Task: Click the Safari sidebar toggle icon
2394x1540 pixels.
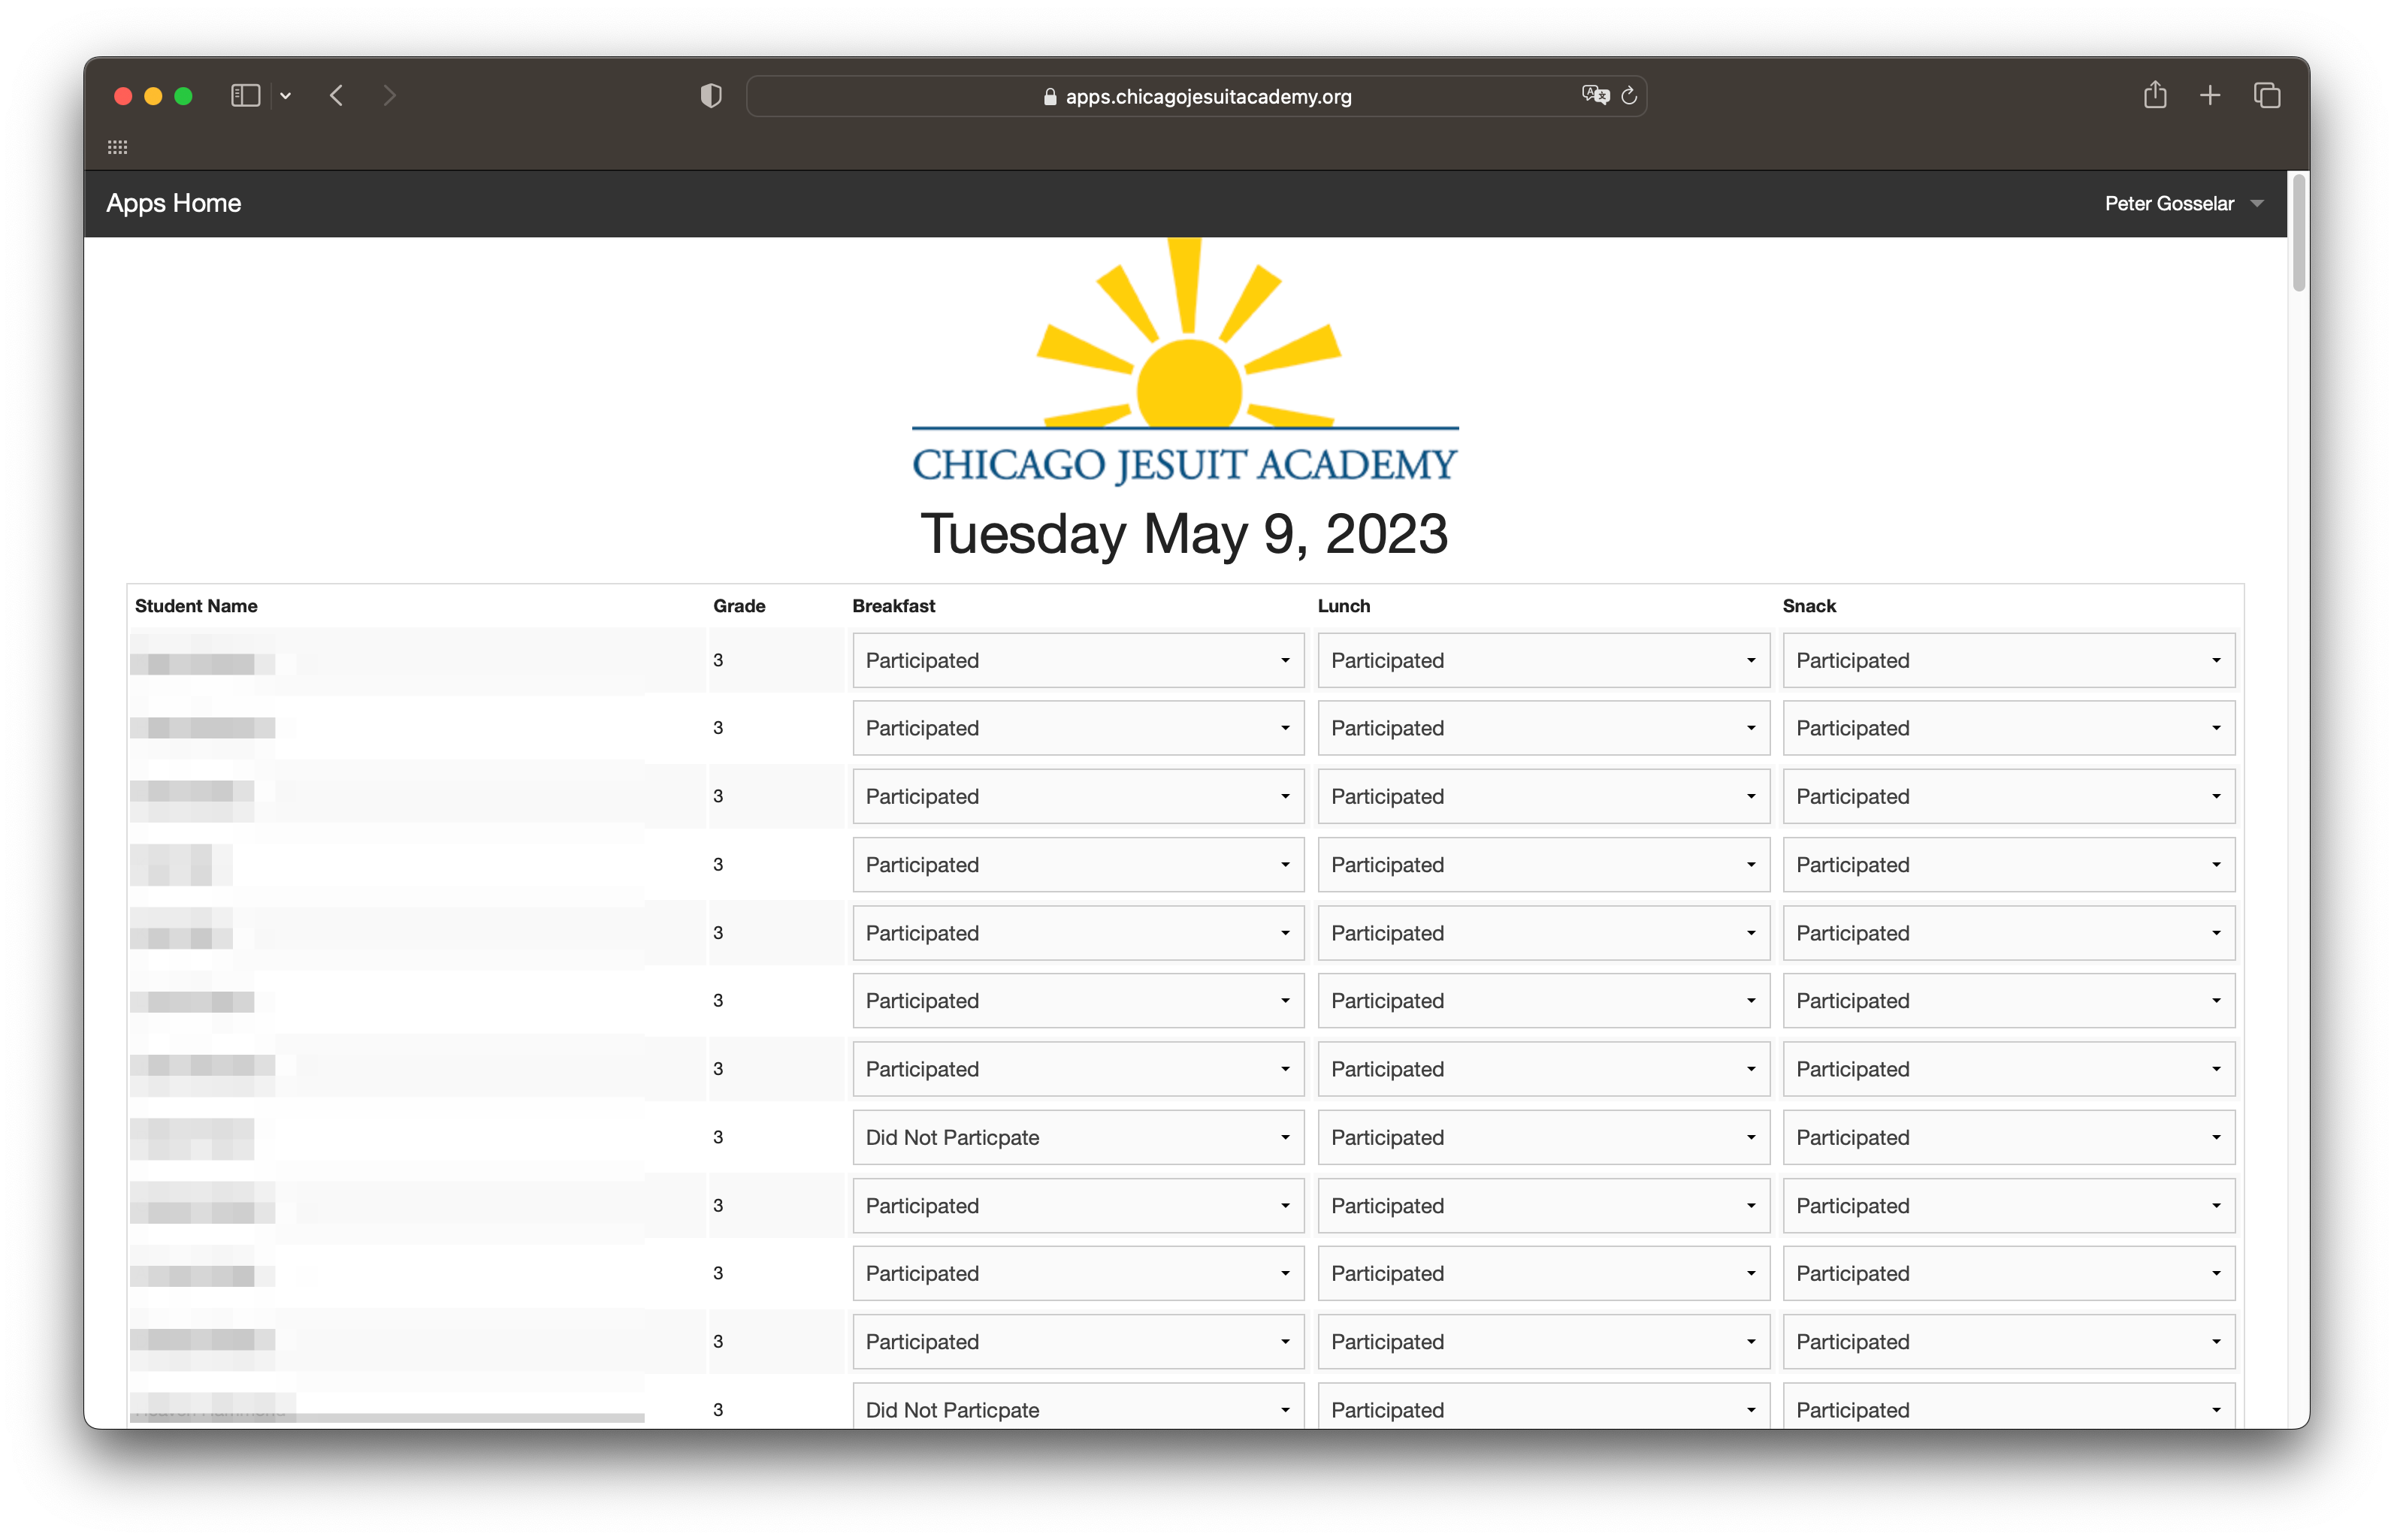Action: [245, 96]
